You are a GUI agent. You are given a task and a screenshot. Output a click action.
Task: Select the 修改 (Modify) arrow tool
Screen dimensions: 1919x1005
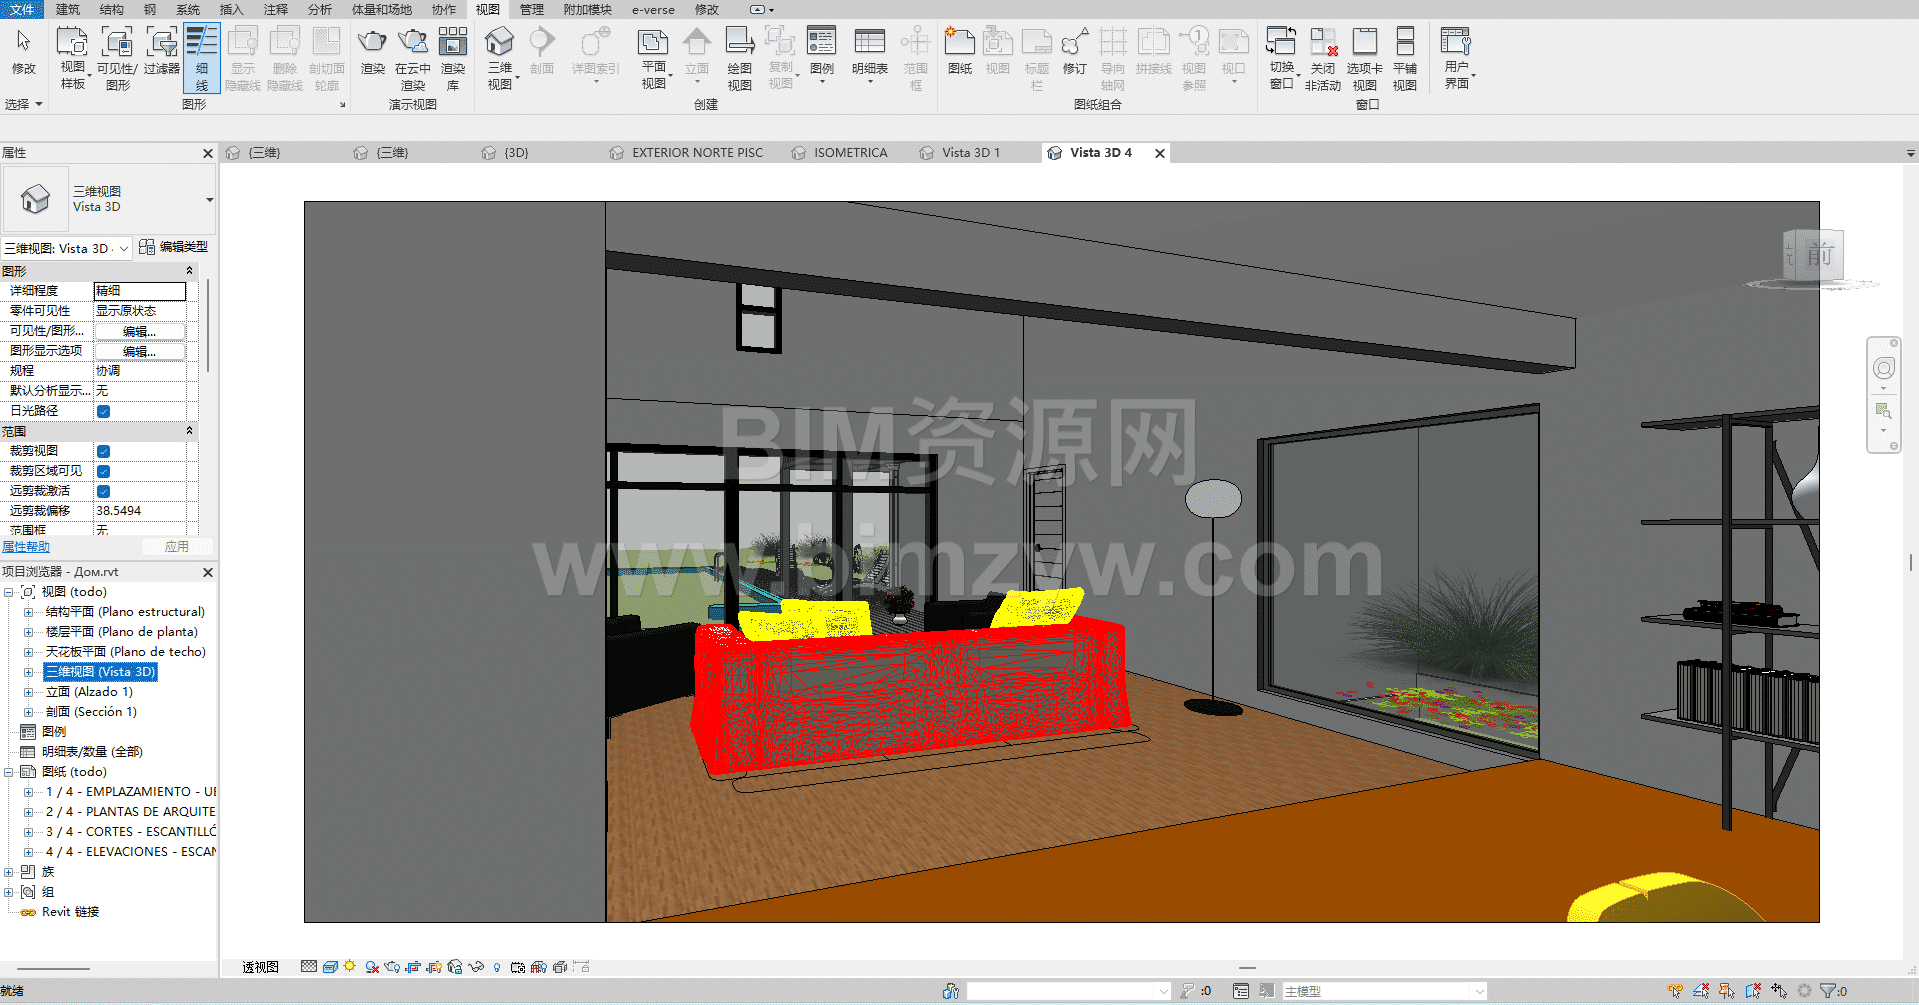coord(24,52)
